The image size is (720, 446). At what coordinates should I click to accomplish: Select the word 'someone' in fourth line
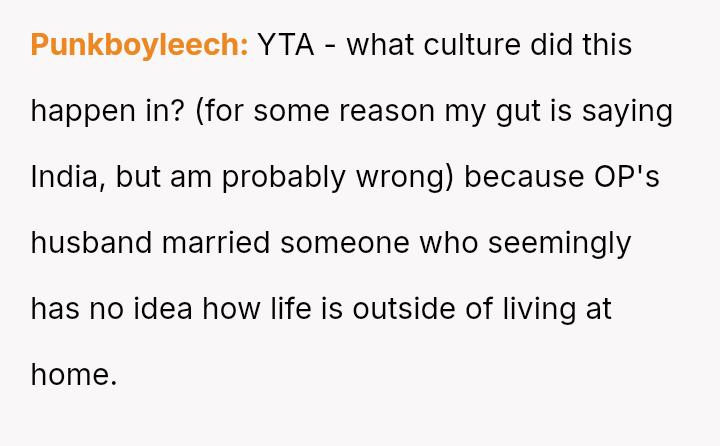(345, 243)
